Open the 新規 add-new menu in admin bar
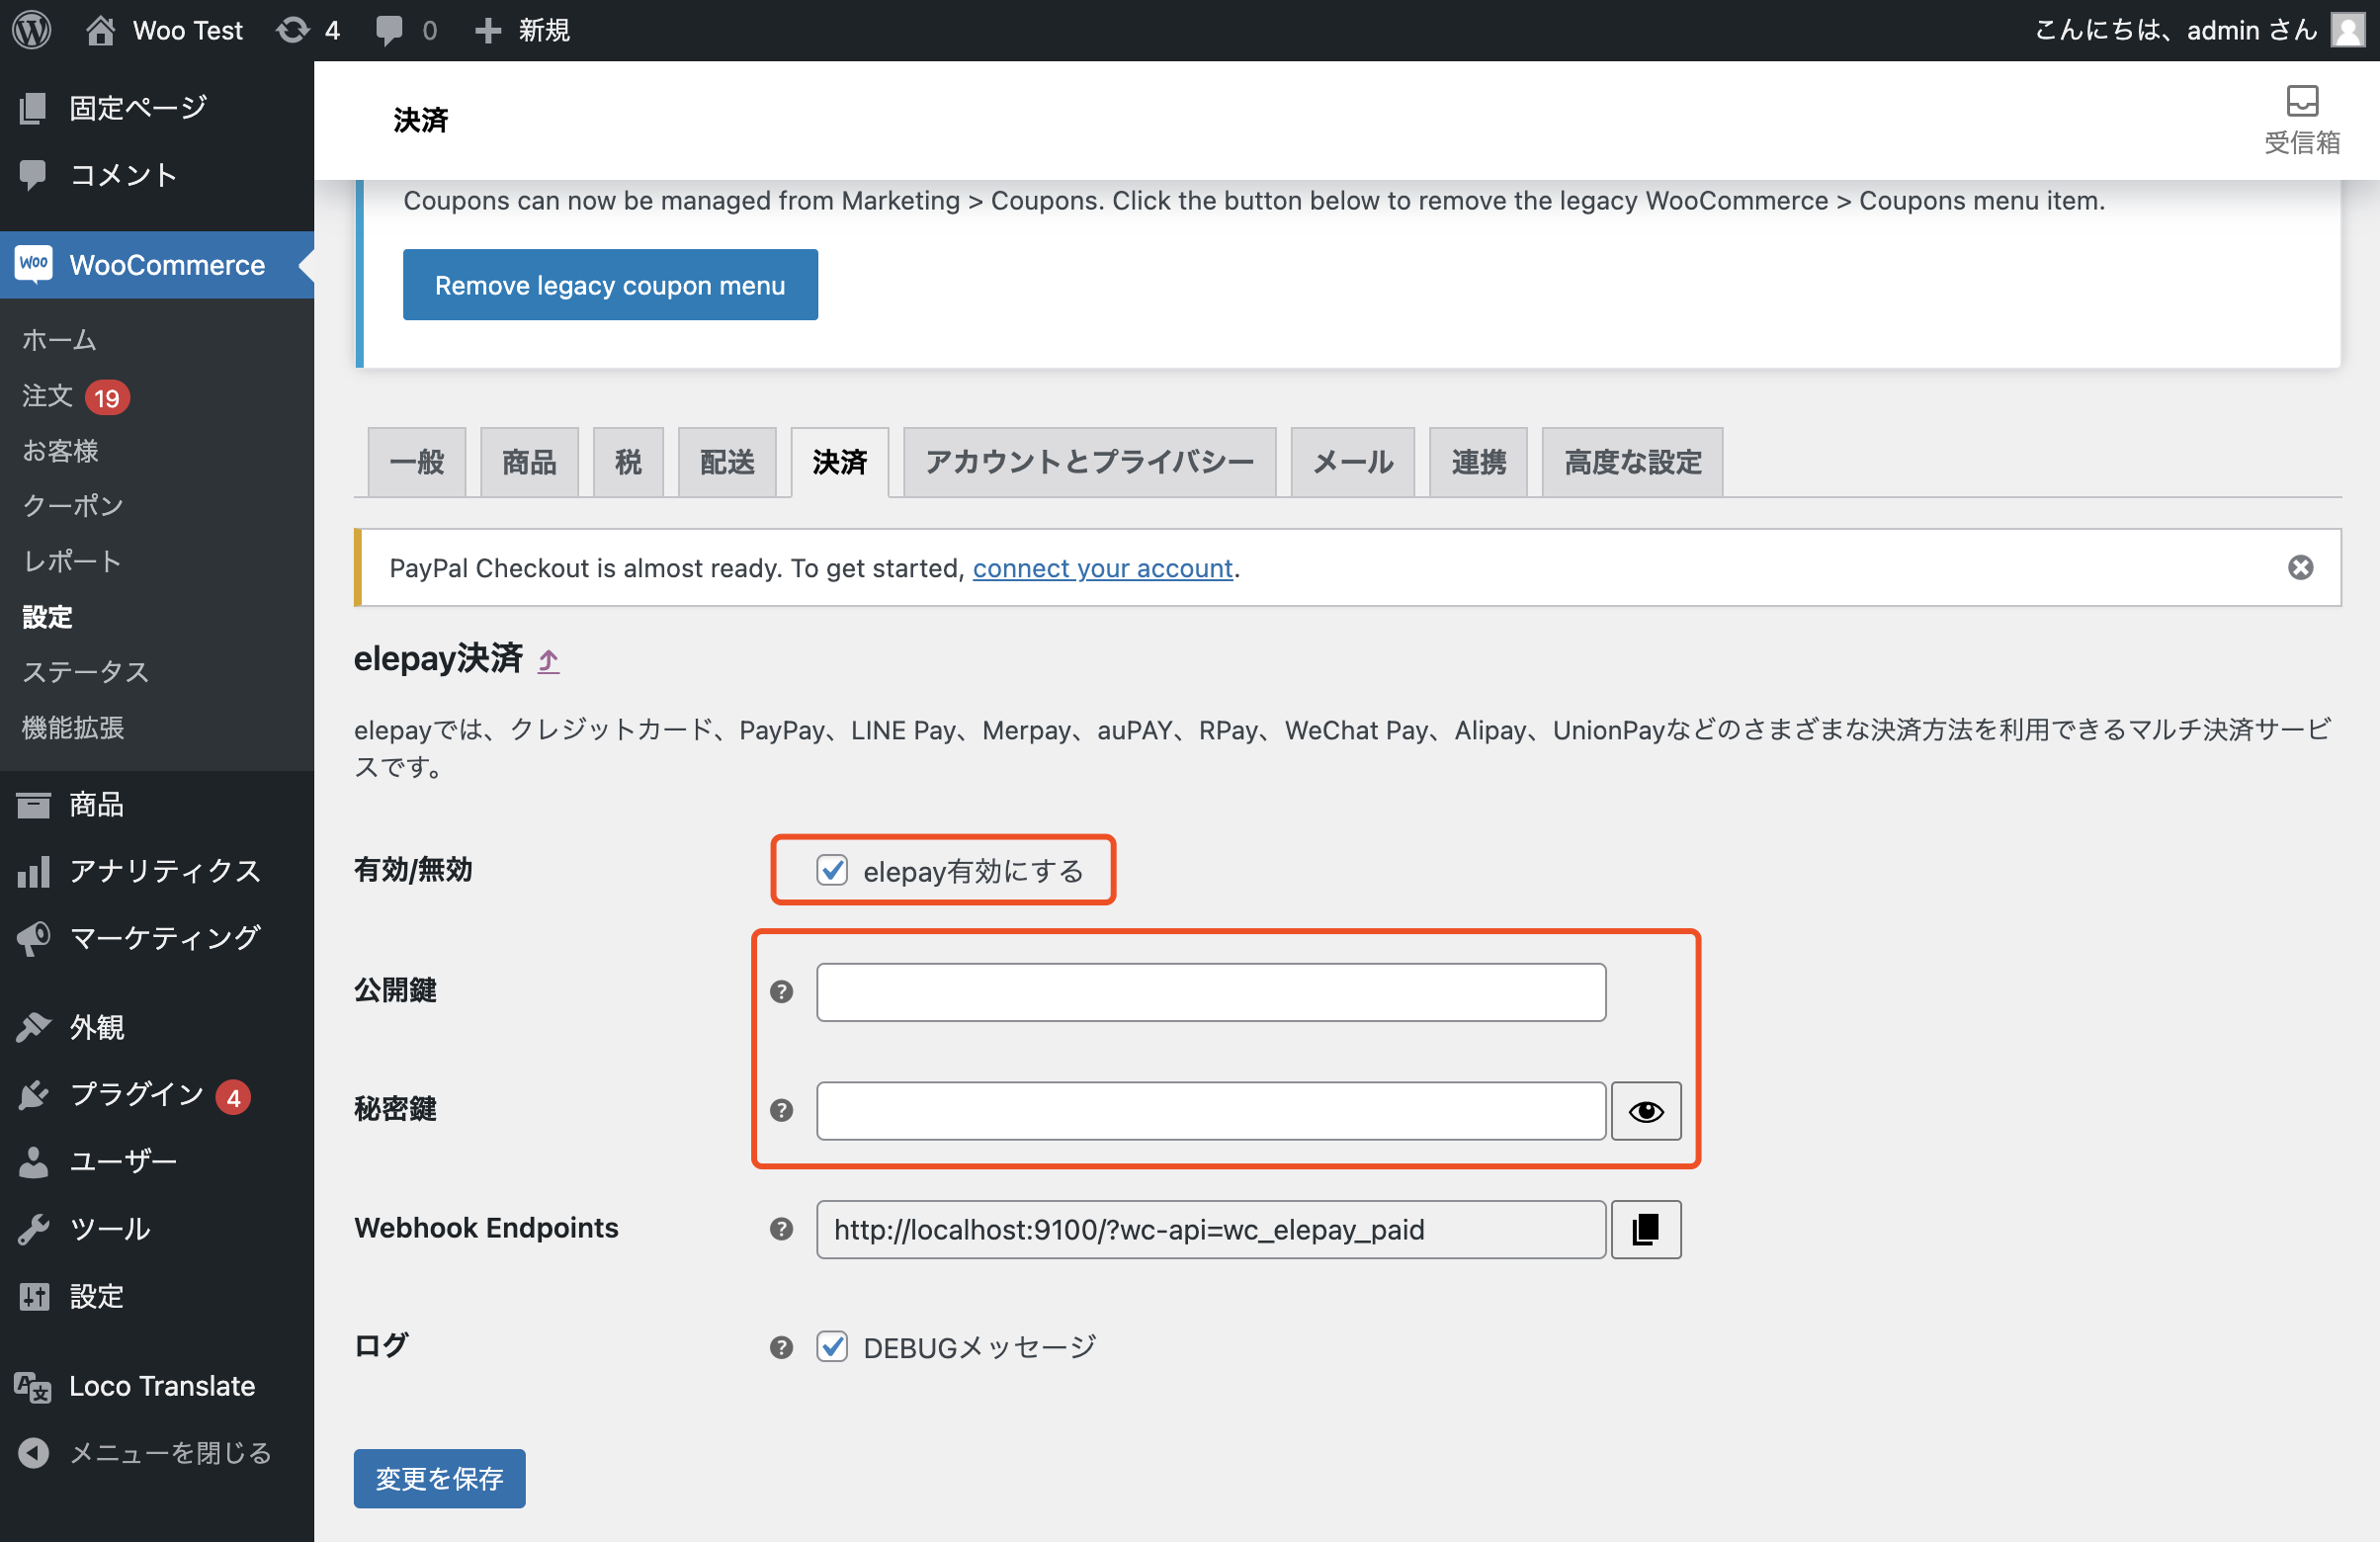This screenshot has width=2380, height=1542. click(522, 30)
